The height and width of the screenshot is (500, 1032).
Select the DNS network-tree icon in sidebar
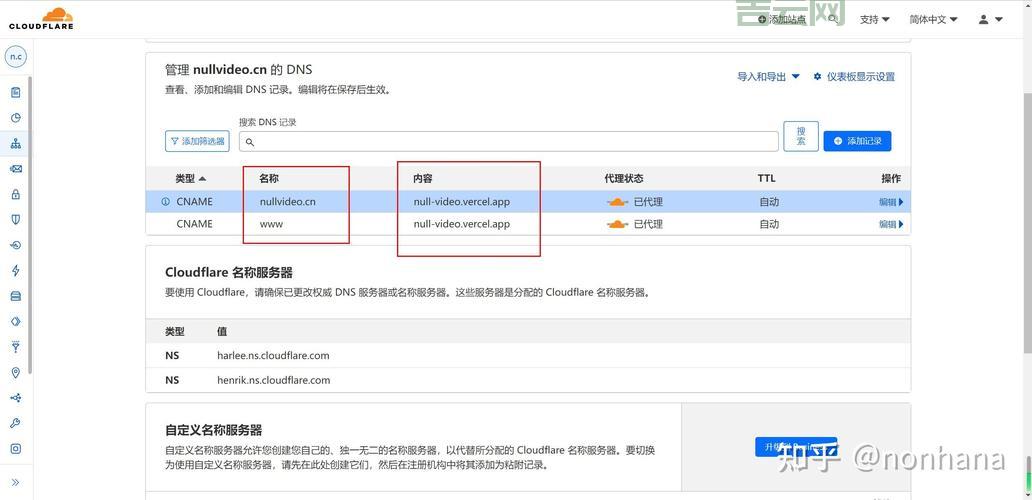coord(16,143)
